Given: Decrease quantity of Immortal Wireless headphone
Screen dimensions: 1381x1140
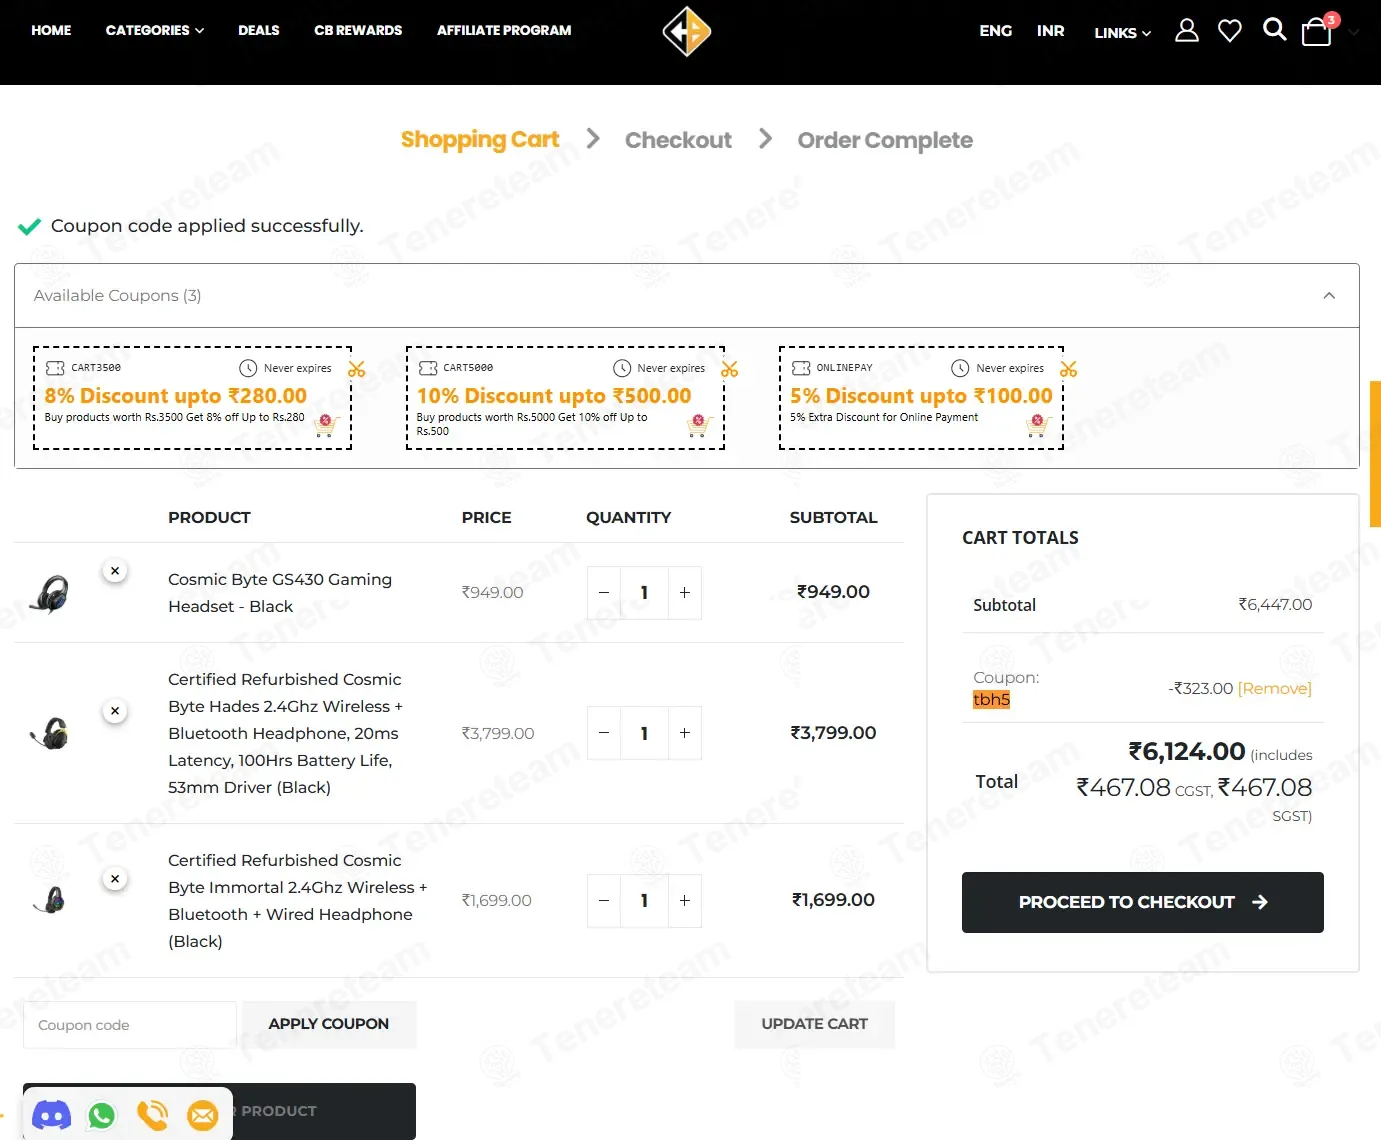Looking at the screenshot, I should point(604,901).
